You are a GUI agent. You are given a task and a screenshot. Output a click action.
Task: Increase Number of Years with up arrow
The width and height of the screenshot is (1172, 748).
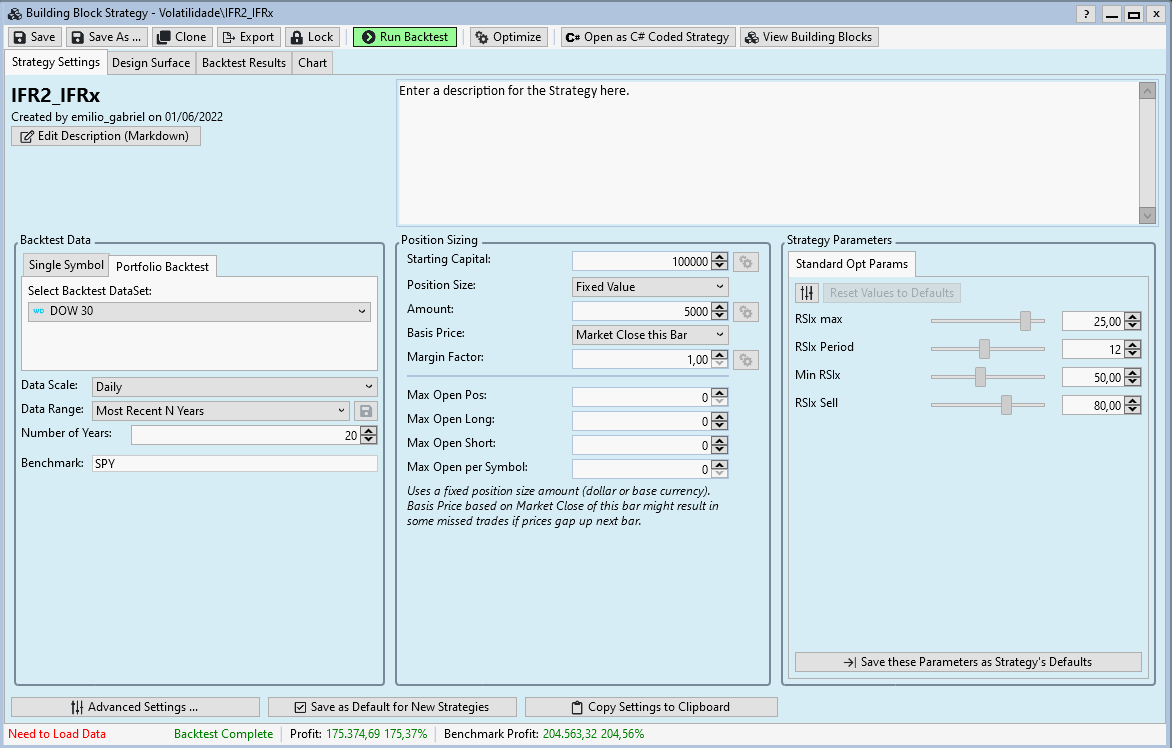tap(369, 430)
